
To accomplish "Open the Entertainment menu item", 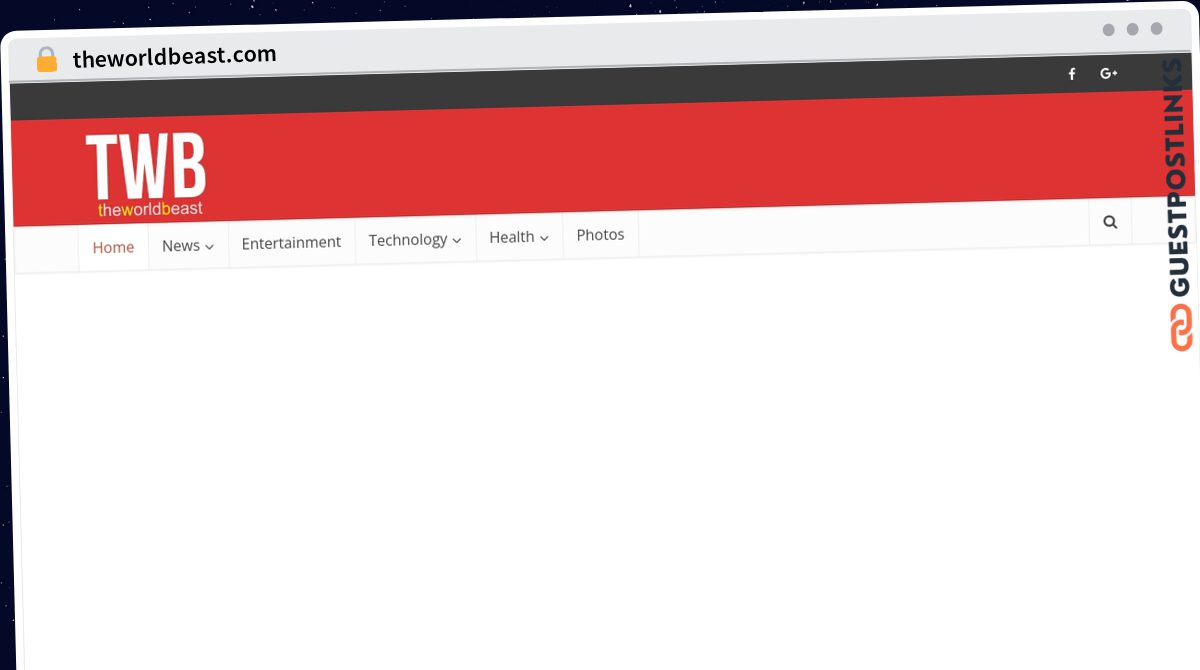I will pyautogui.click(x=291, y=243).
